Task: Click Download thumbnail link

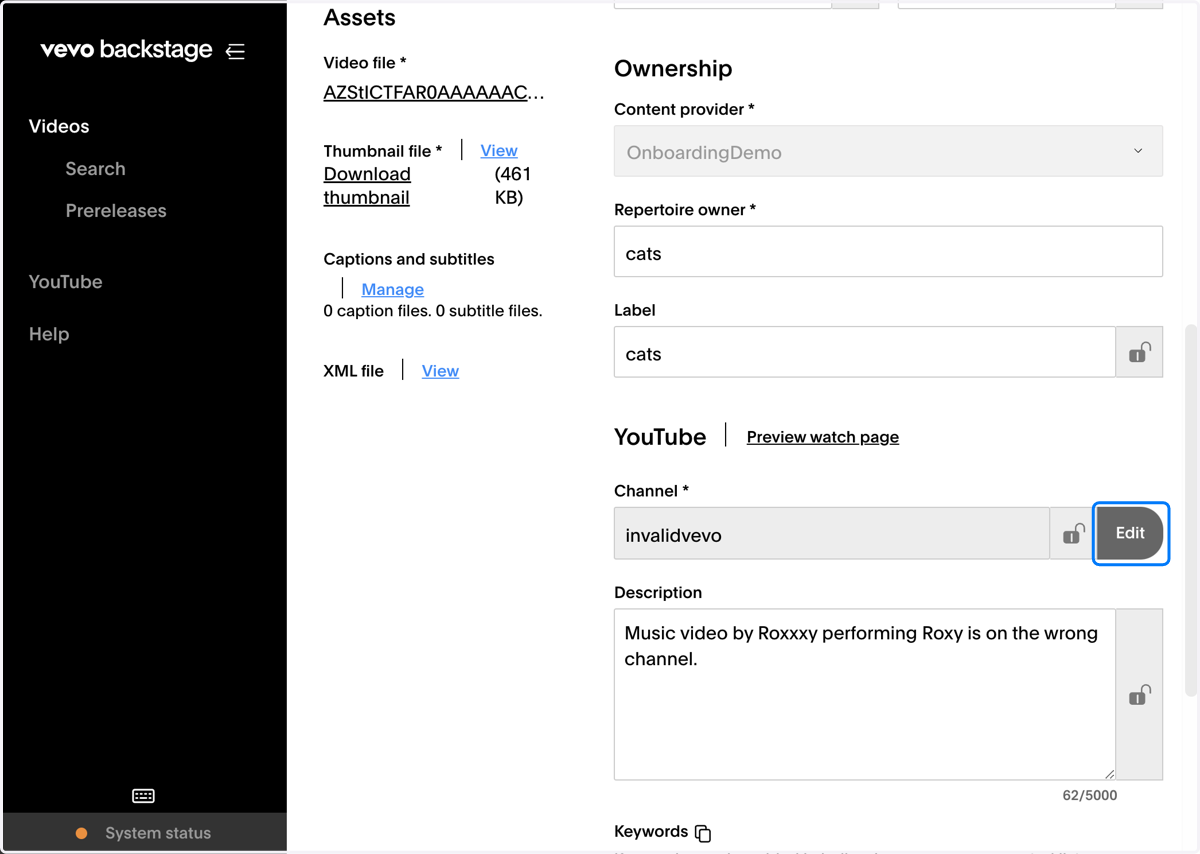Action: point(367,186)
